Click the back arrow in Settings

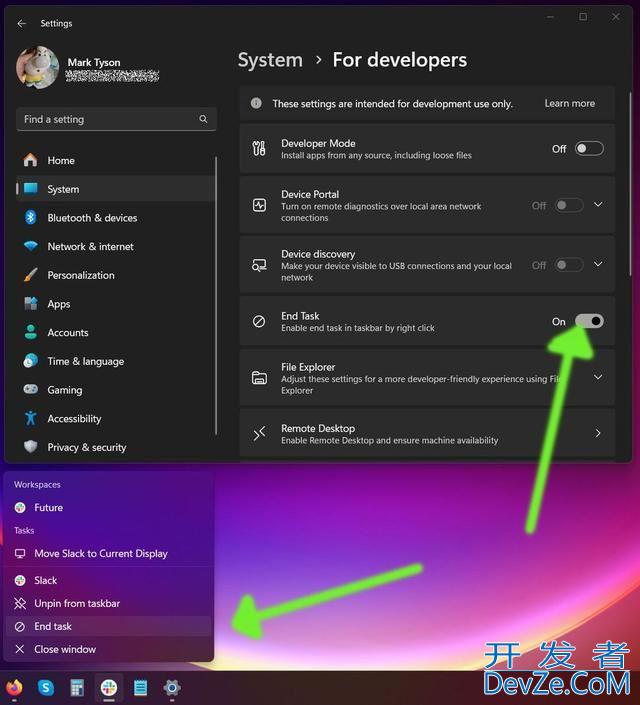click(x=22, y=23)
